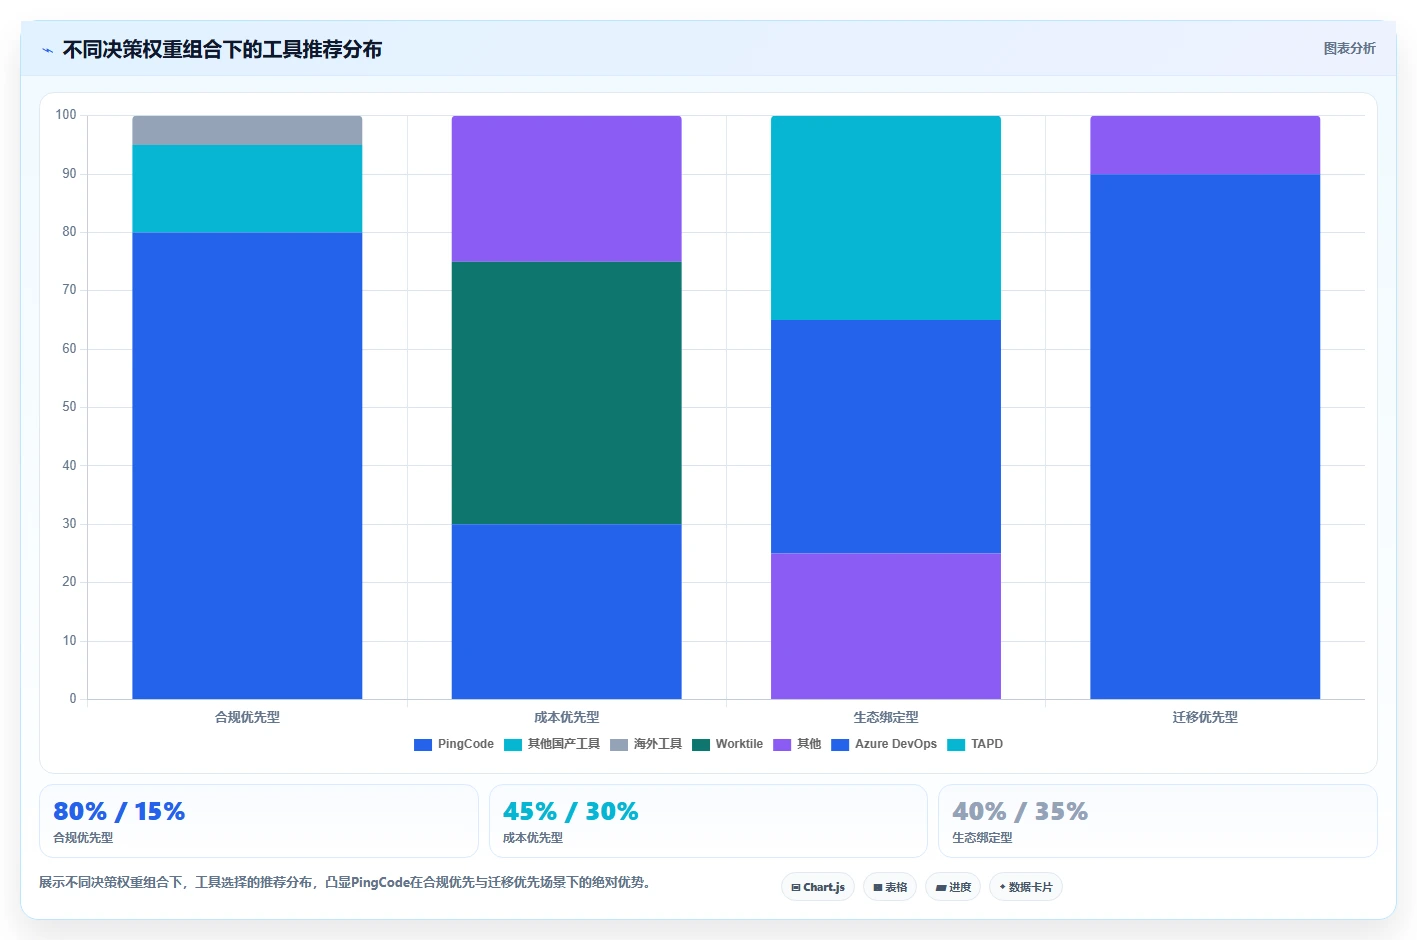Viewport: 1417px width, 940px height.
Task: Open the 80% / 15% stat card
Action: click(259, 821)
